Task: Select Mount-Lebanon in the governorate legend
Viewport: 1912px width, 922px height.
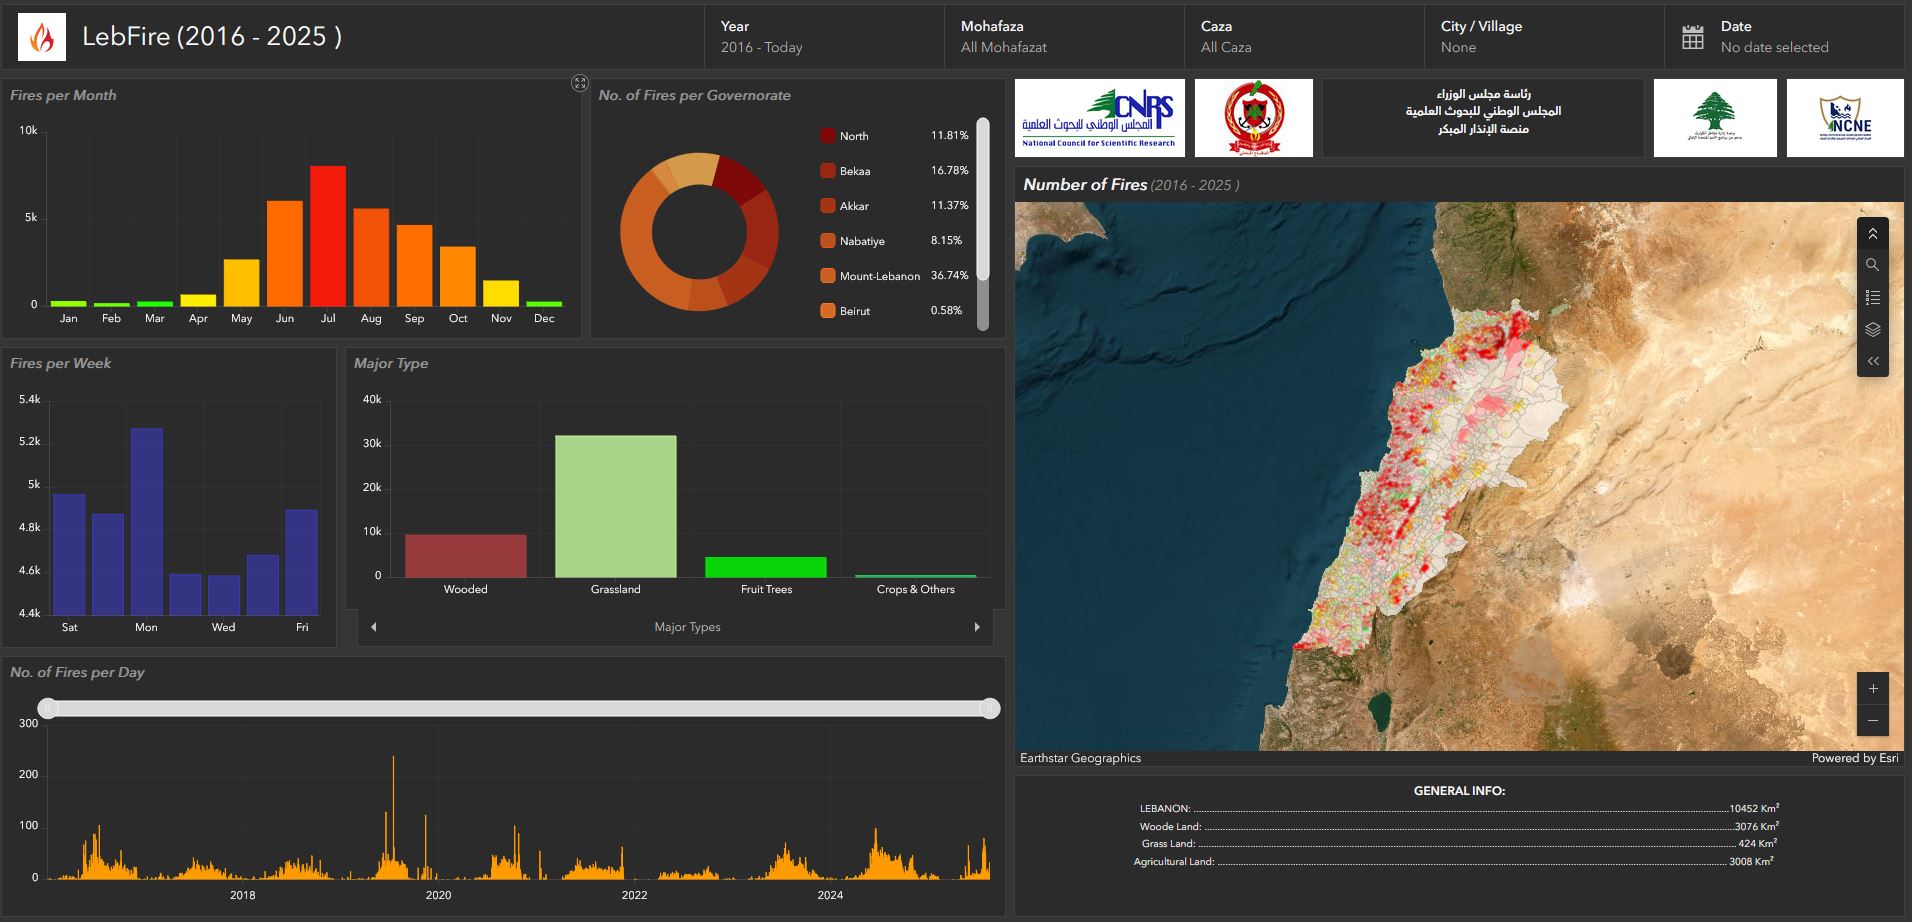Action: tap(879, 276)
